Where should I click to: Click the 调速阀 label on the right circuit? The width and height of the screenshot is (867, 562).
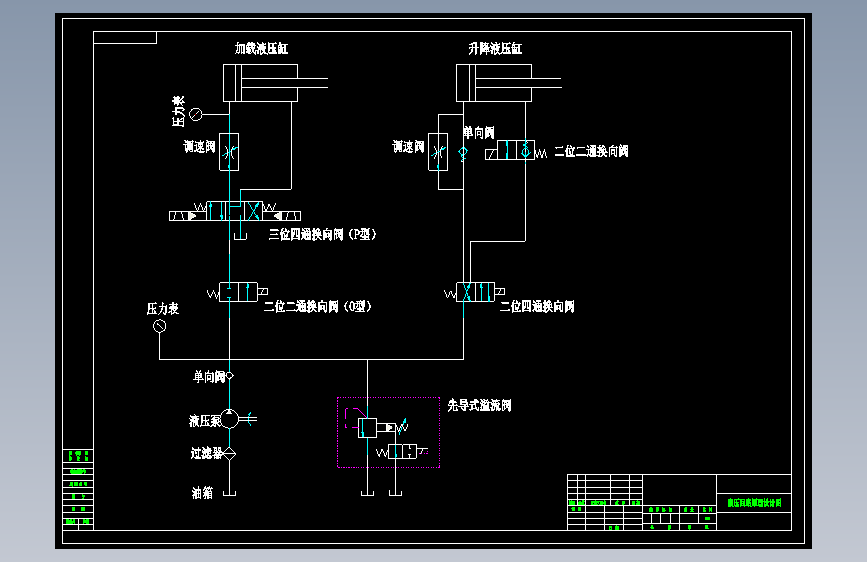point(408,147)
